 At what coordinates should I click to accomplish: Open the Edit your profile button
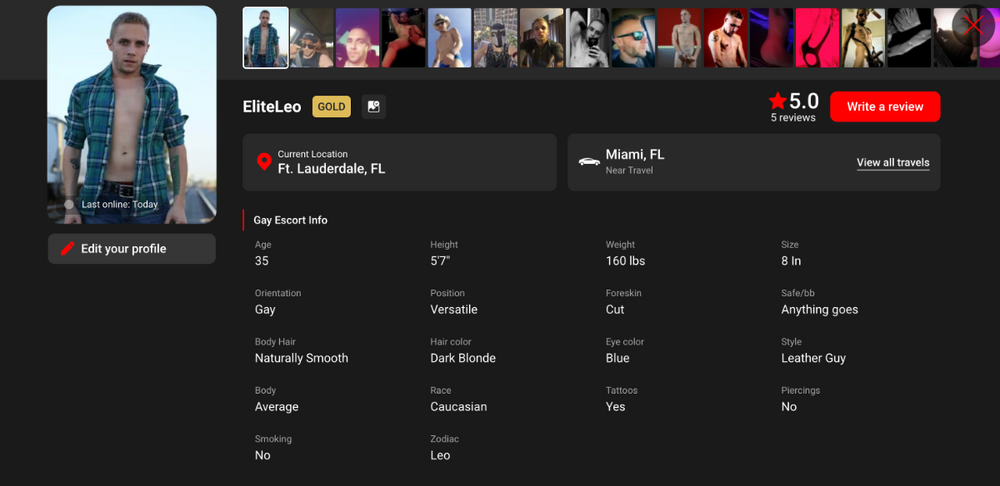click(x=132, y=249)
